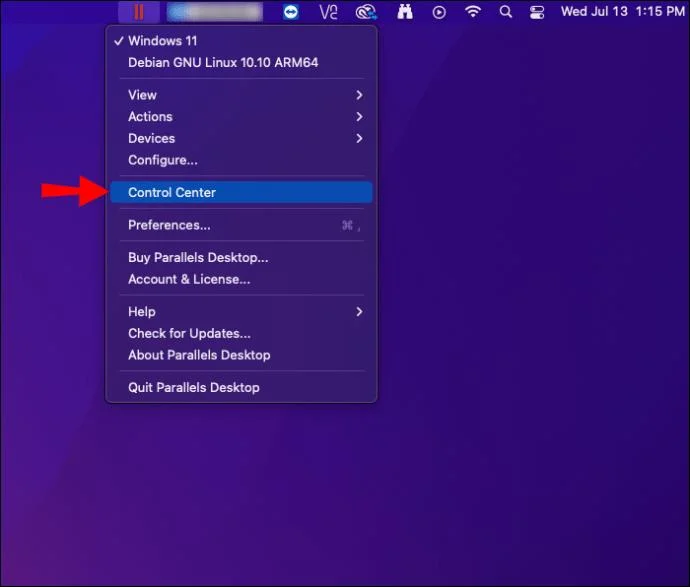690x587 pixels.
Task: Click the Parallels Desktop menu bar icon
Action: tap(139, 12)
